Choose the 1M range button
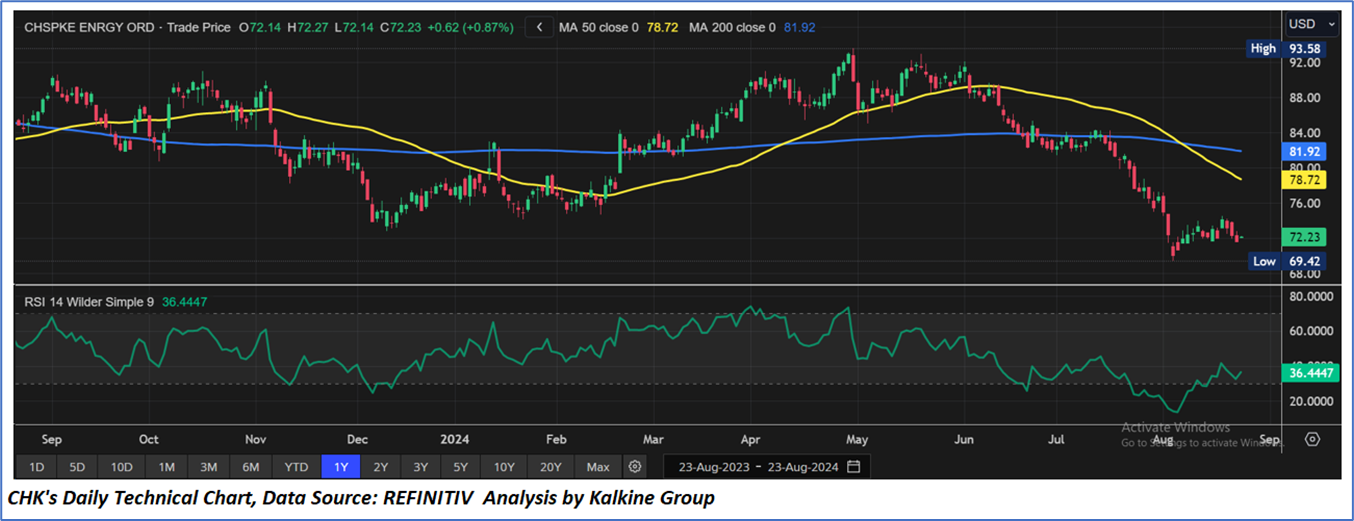The width and height of the screenshot is (1354, 521). (166, 466)
